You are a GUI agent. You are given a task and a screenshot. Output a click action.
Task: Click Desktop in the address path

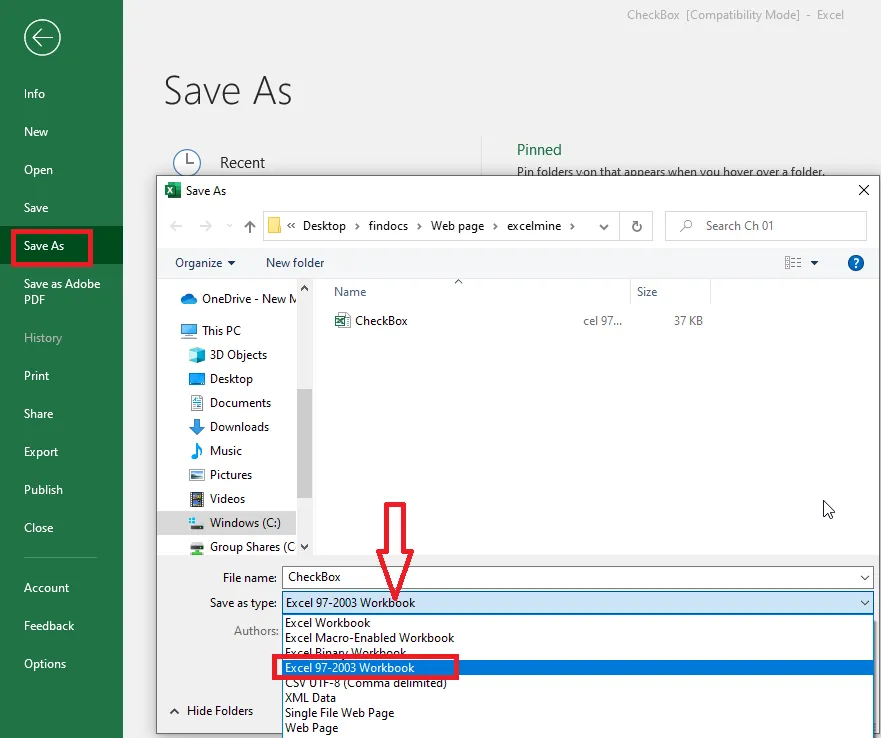tap(324, 226)
